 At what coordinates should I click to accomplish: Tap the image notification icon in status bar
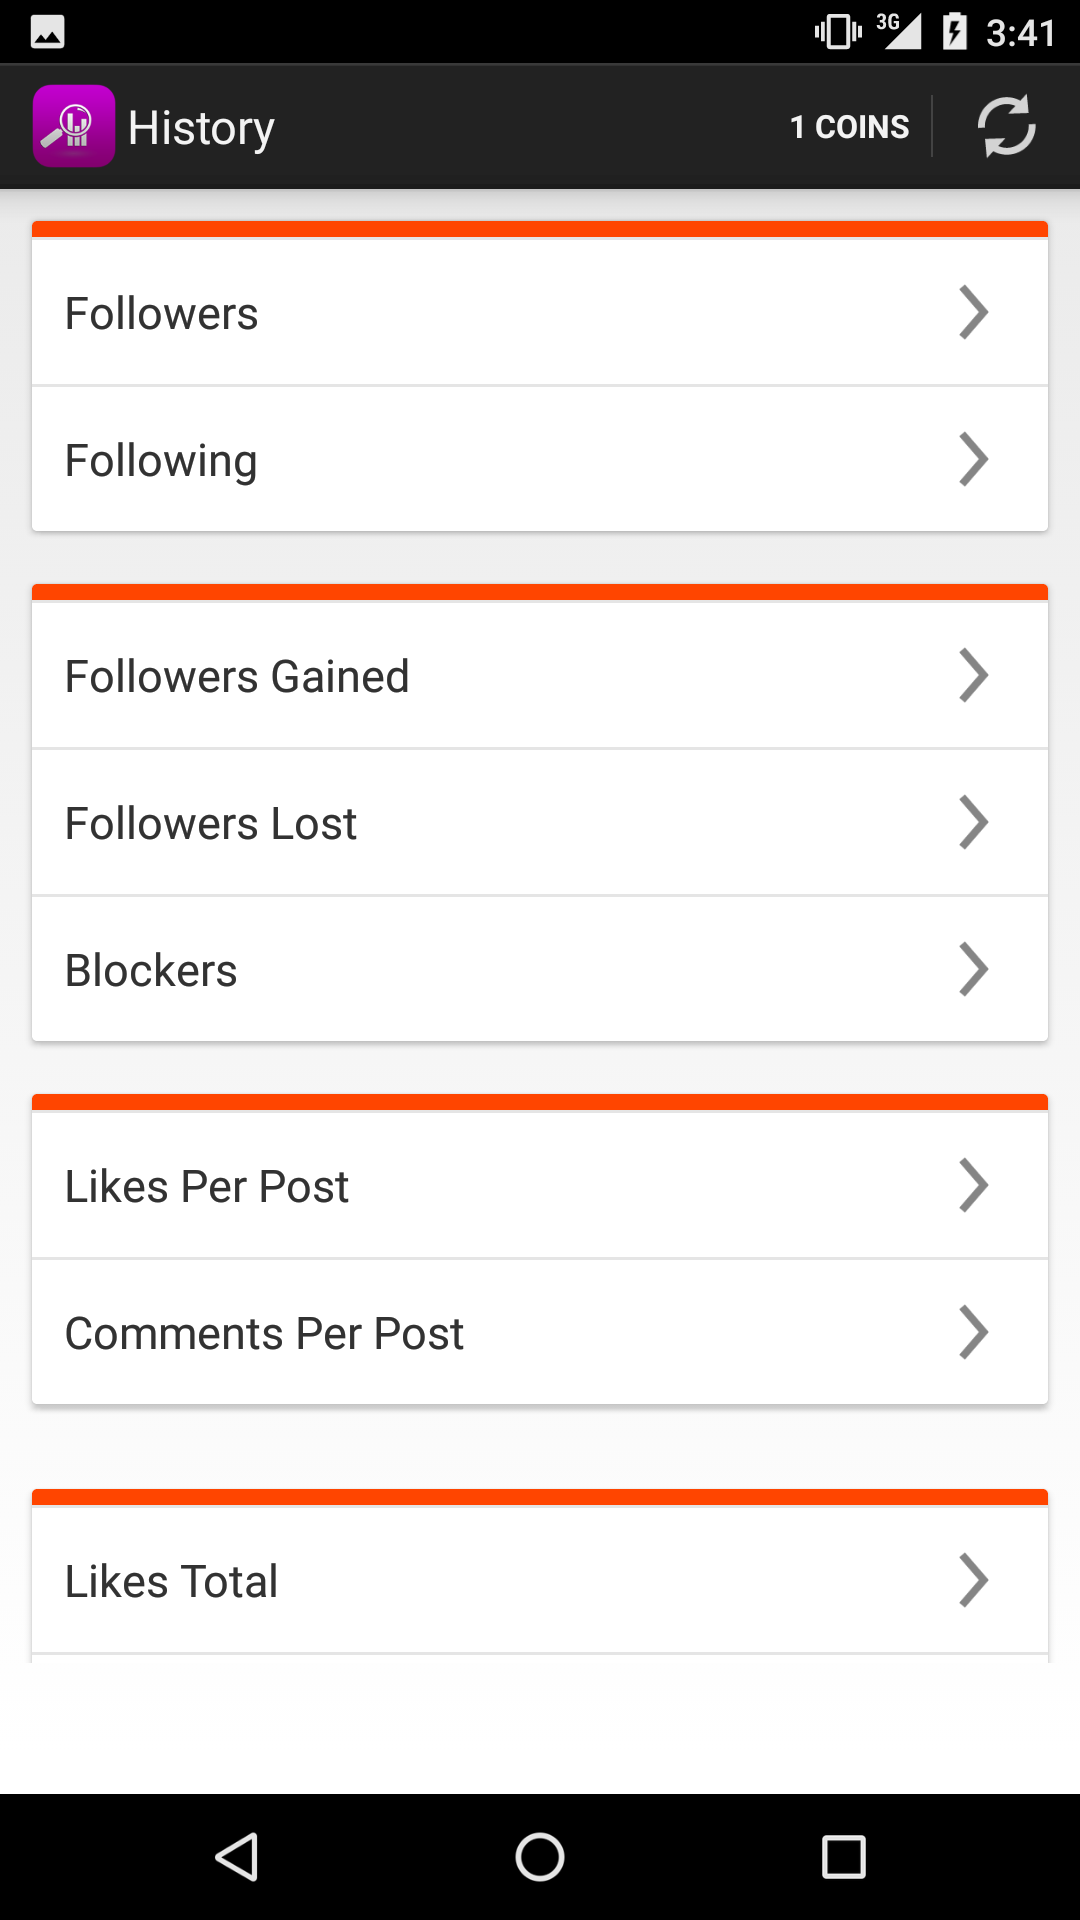click(x=48, y=32)
